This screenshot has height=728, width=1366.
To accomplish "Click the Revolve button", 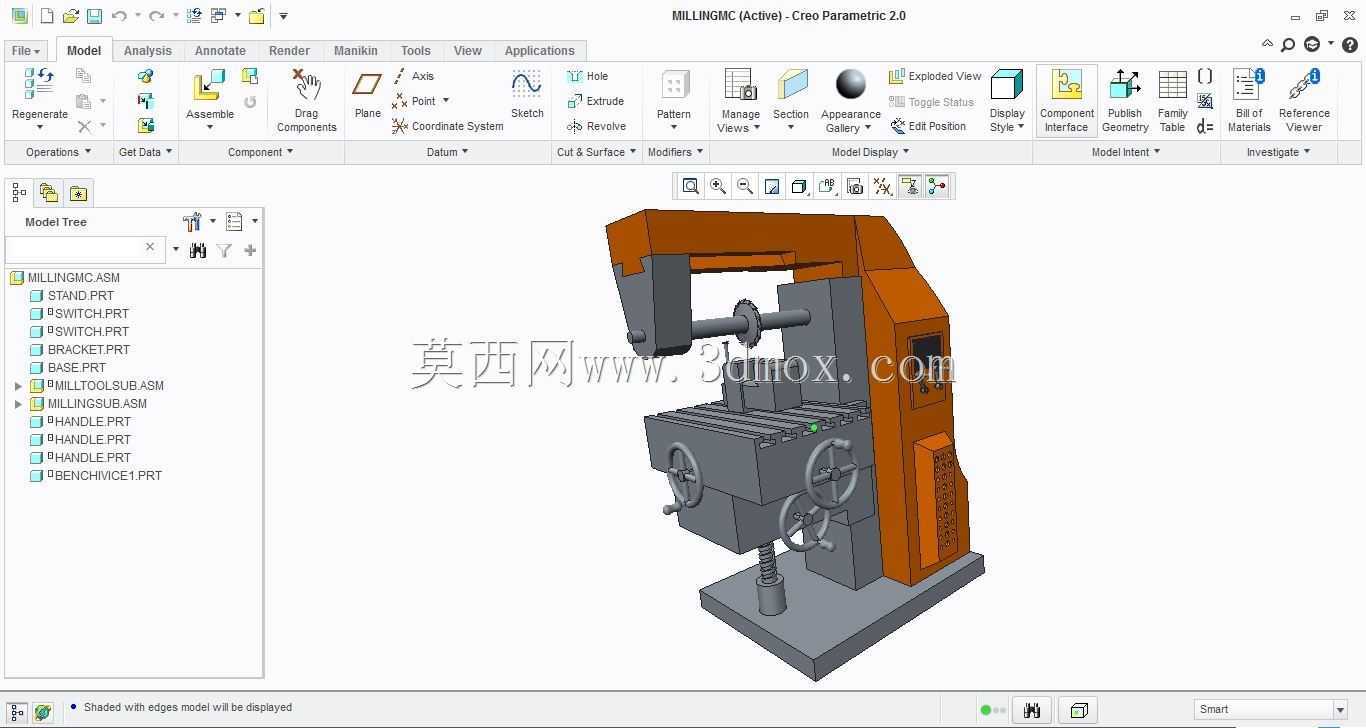I will [596, 126].
